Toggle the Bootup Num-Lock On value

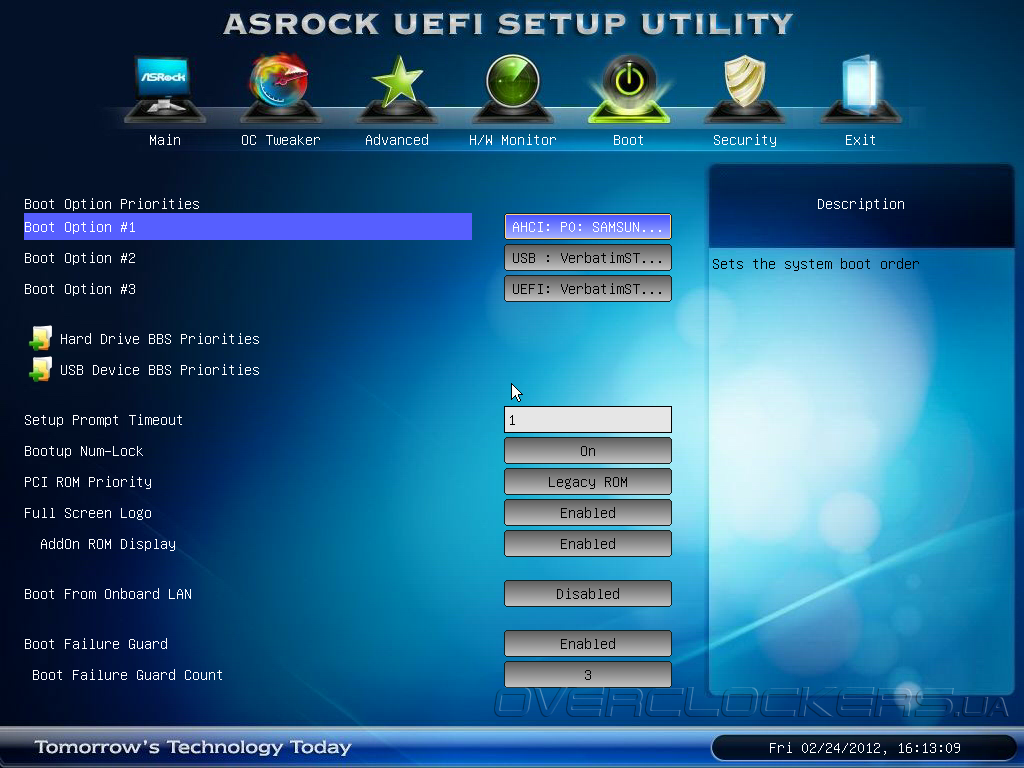(588, 451)
